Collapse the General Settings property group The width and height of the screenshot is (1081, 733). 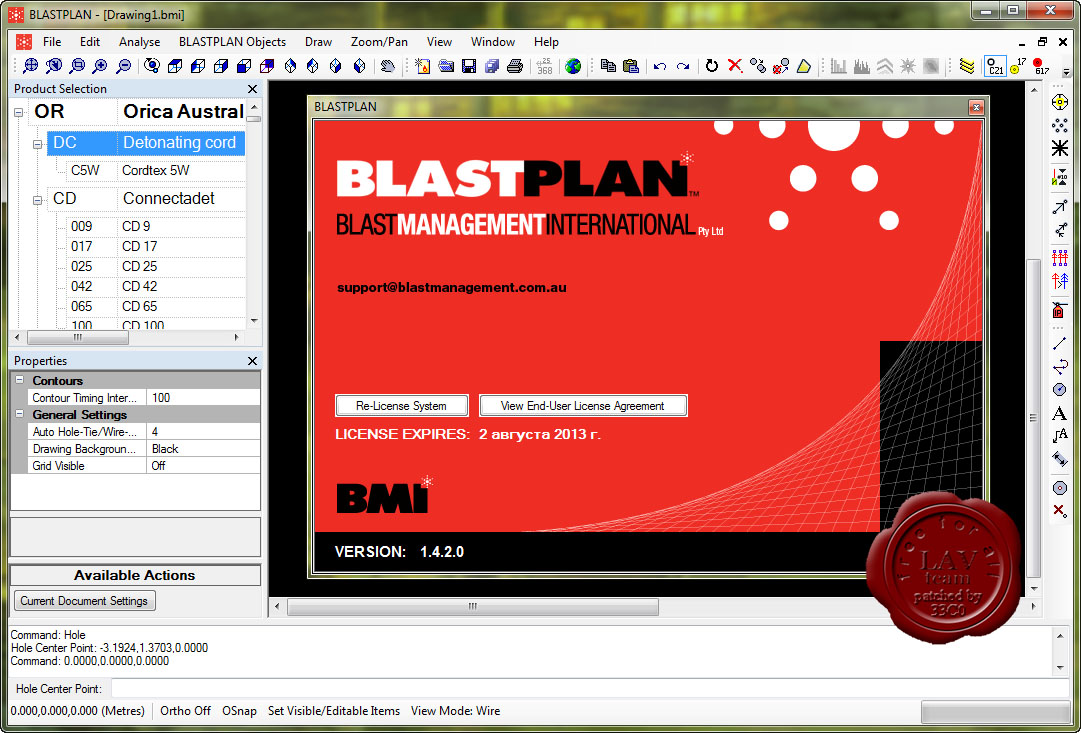[x=19, y=414]
